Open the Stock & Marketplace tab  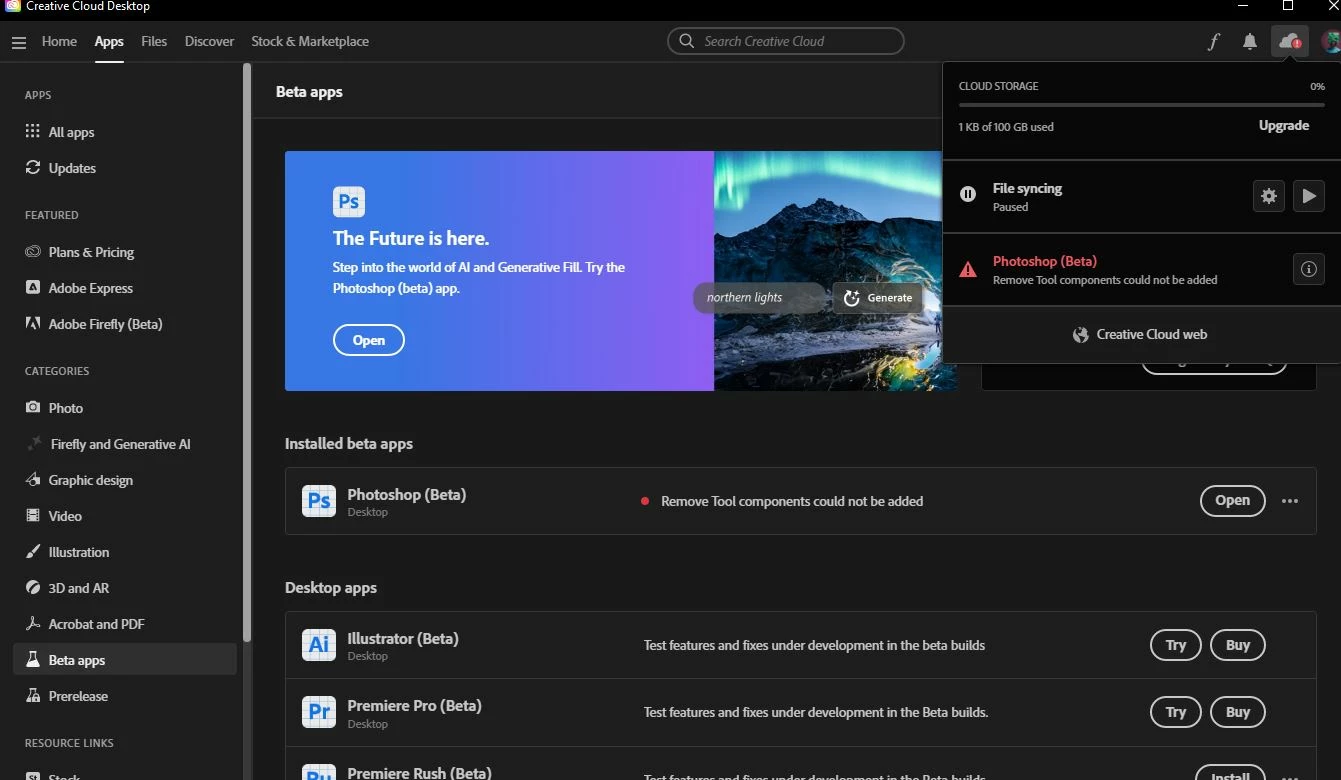(310, 41)
